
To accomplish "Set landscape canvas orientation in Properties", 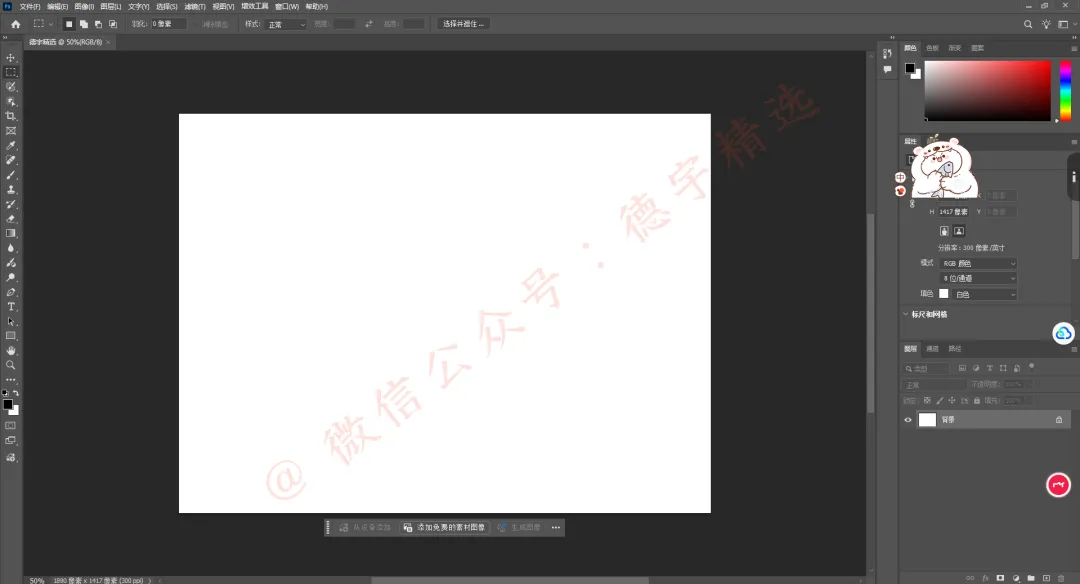I will (x=959, y=231).
